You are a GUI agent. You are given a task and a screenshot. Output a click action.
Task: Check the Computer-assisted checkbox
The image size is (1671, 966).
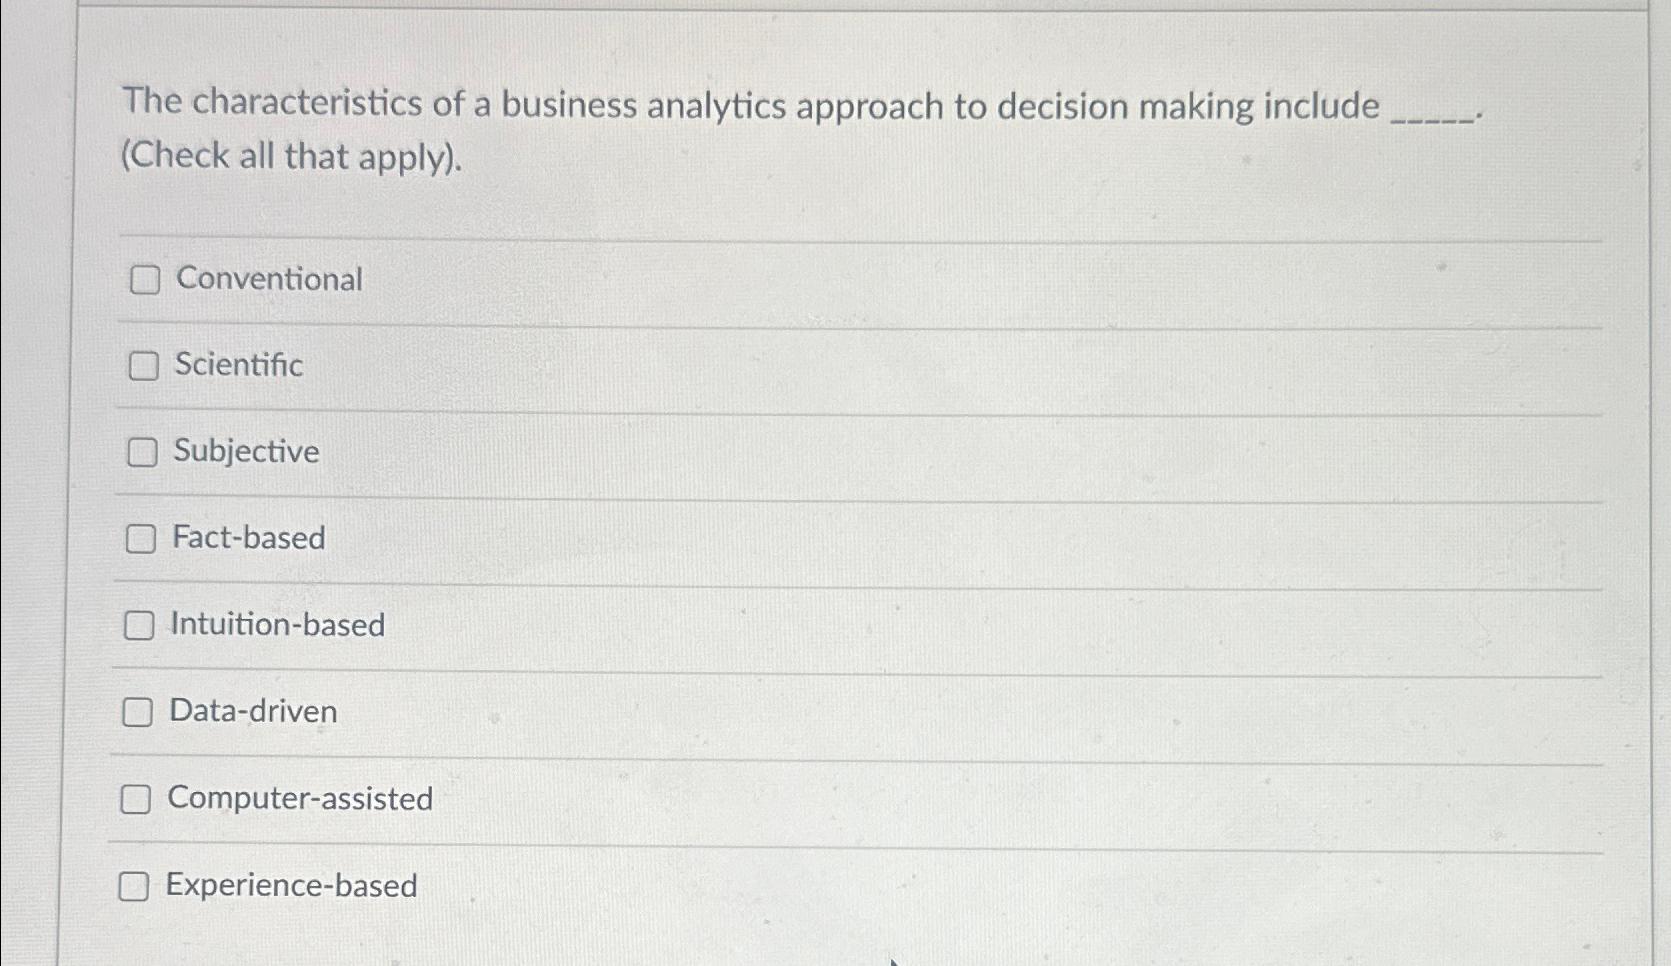136,799
